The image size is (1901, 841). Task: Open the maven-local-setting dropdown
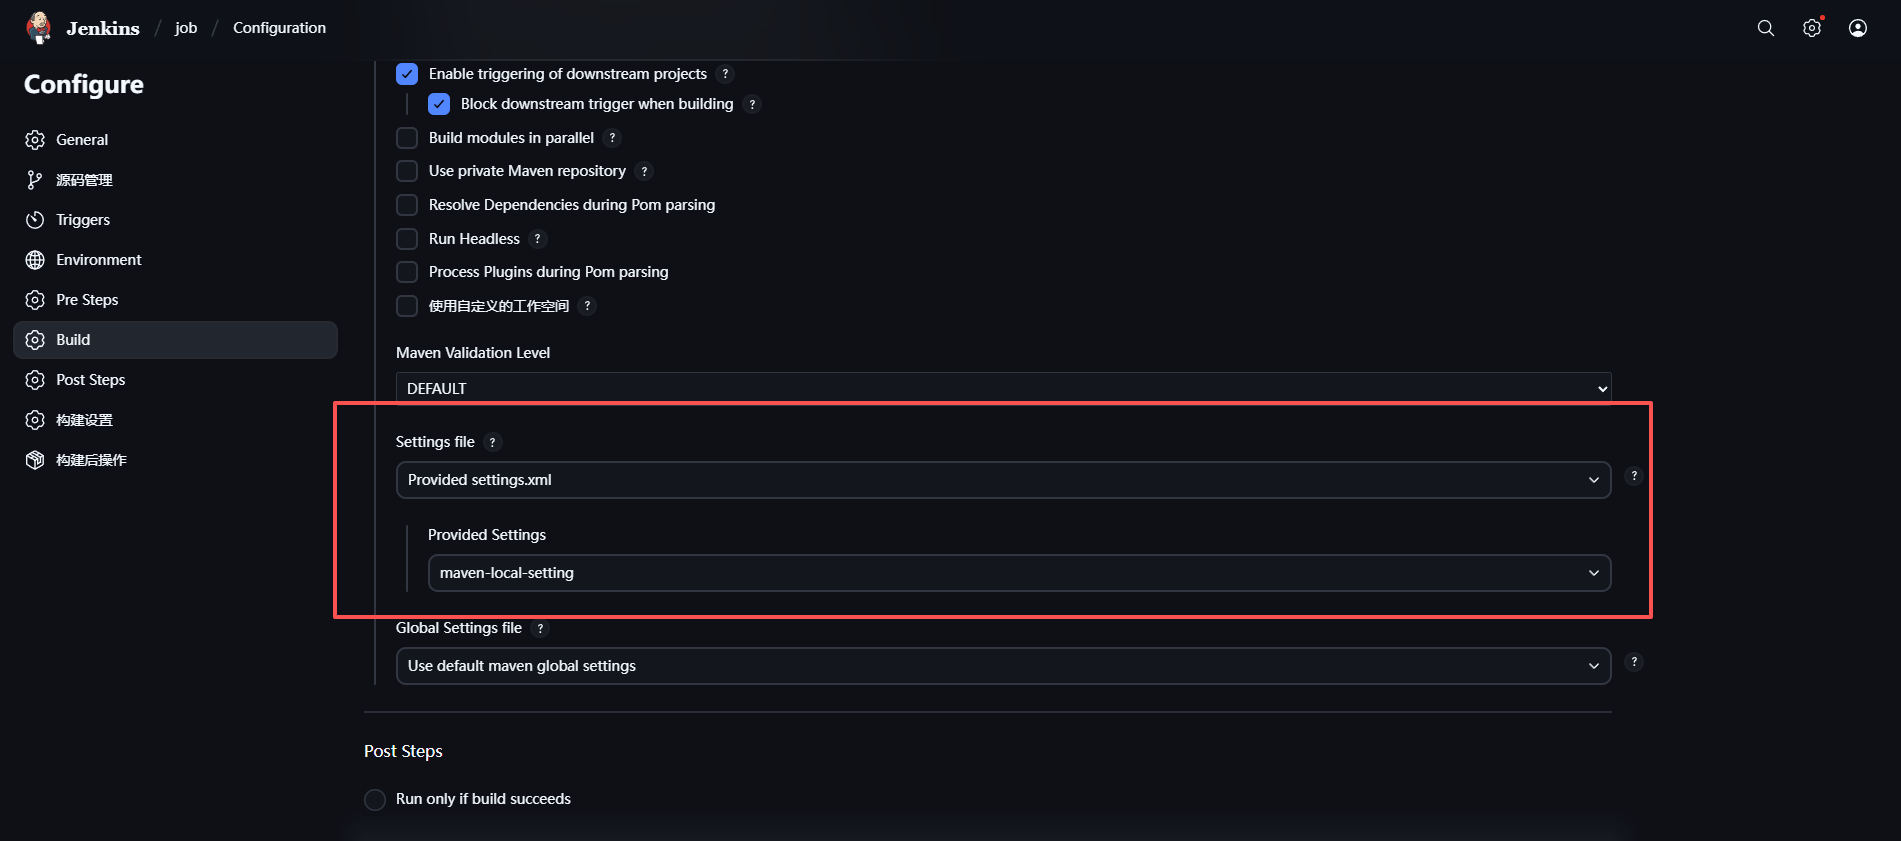click(x=1019, y=573)
